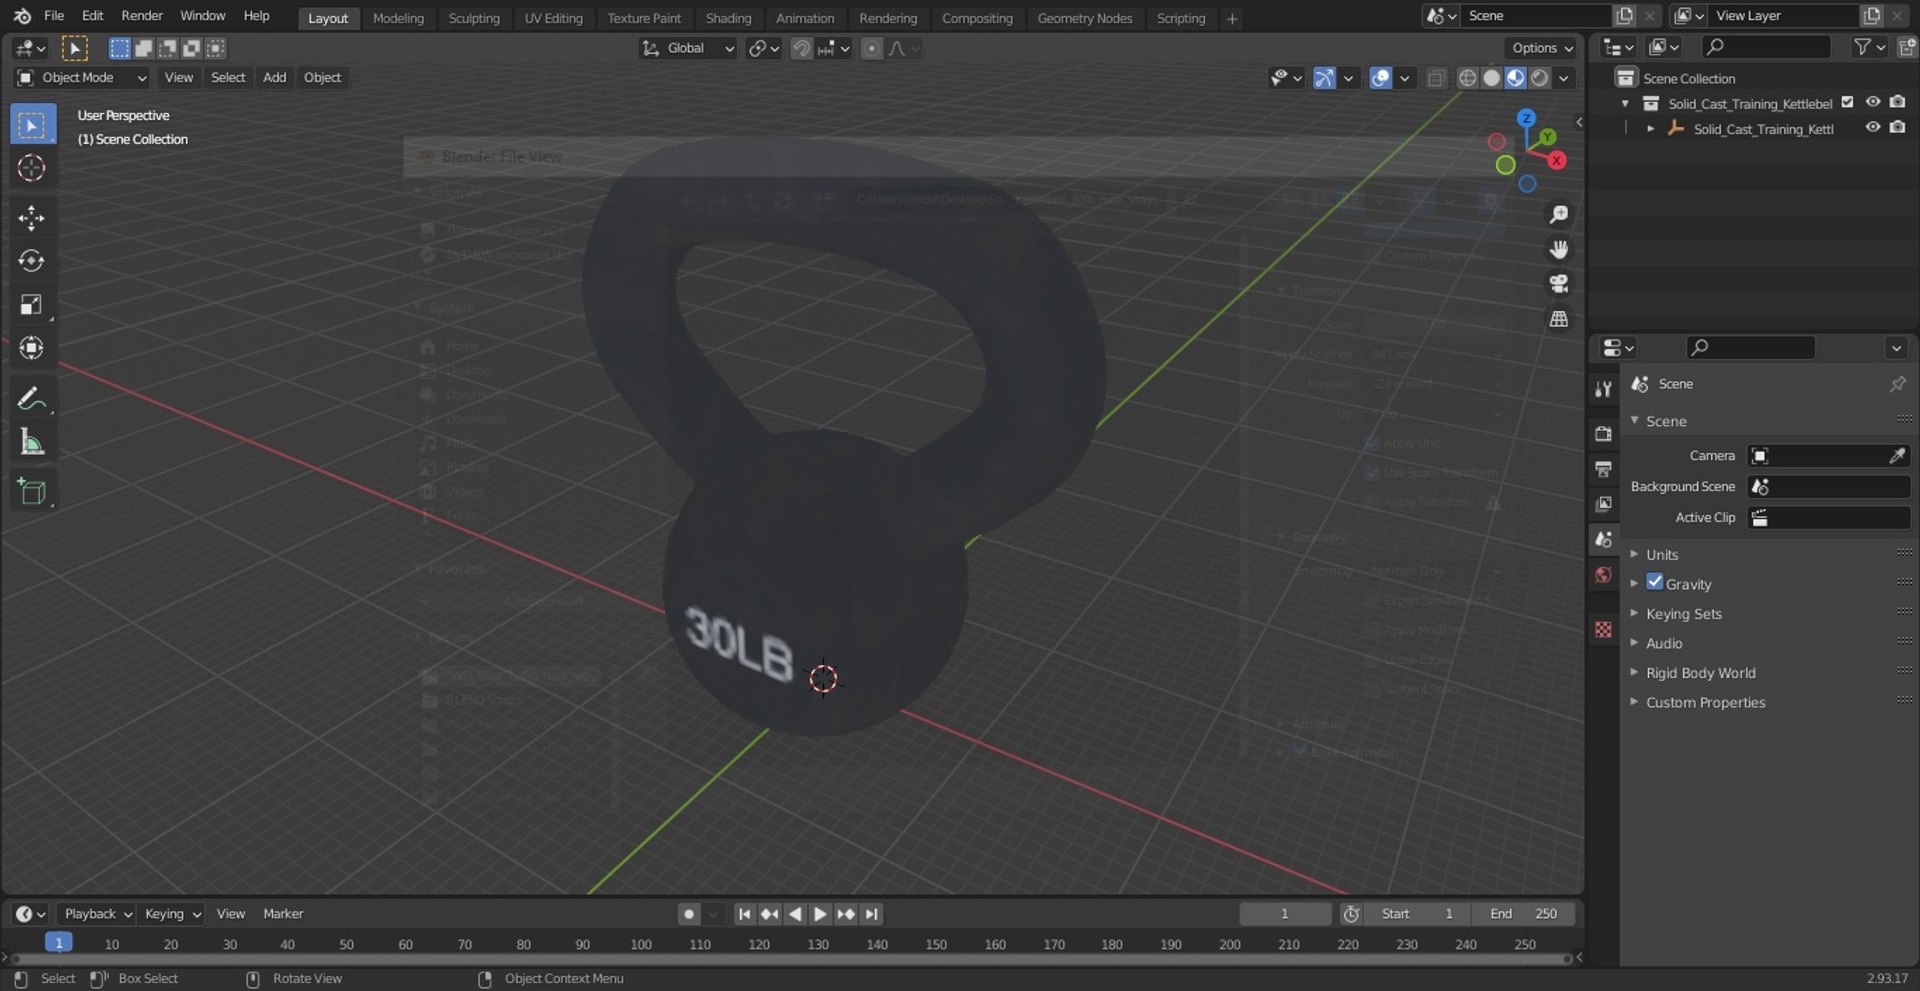1920x991 pixels.
Task: Exclude Solid_Cast_Training_Kettlebel collection from view layer
Action: pyautogui.click(x=1848, y=102)
